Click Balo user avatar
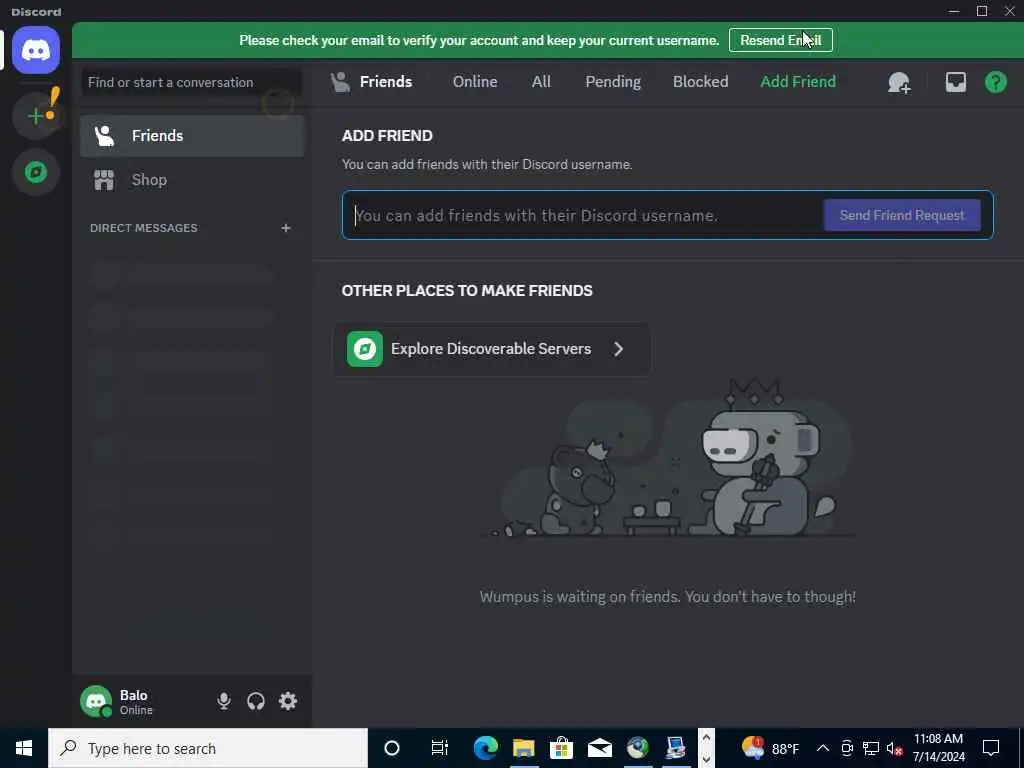This screenshot has width=1024, height=768. [96, 701]
